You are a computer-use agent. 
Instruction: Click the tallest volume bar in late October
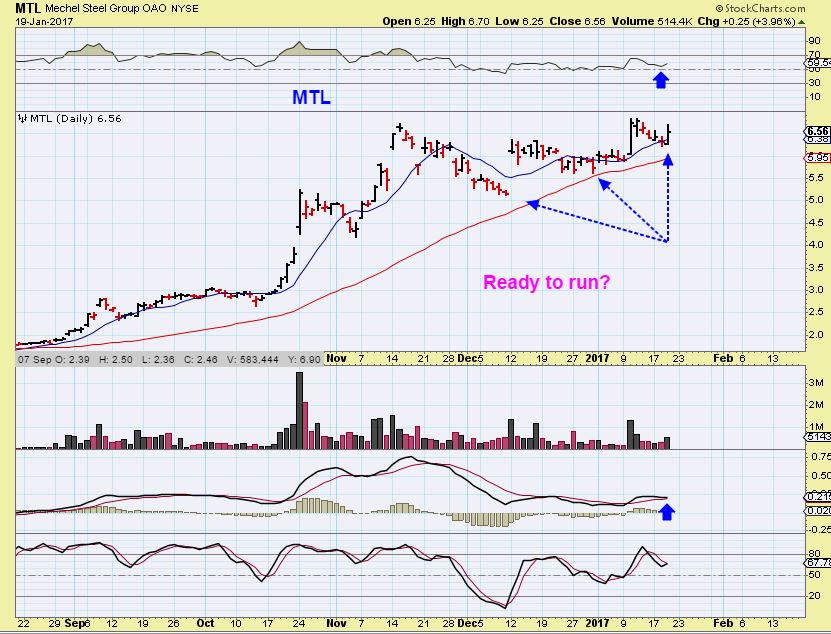pyautogui.click(x=299, y=411)
